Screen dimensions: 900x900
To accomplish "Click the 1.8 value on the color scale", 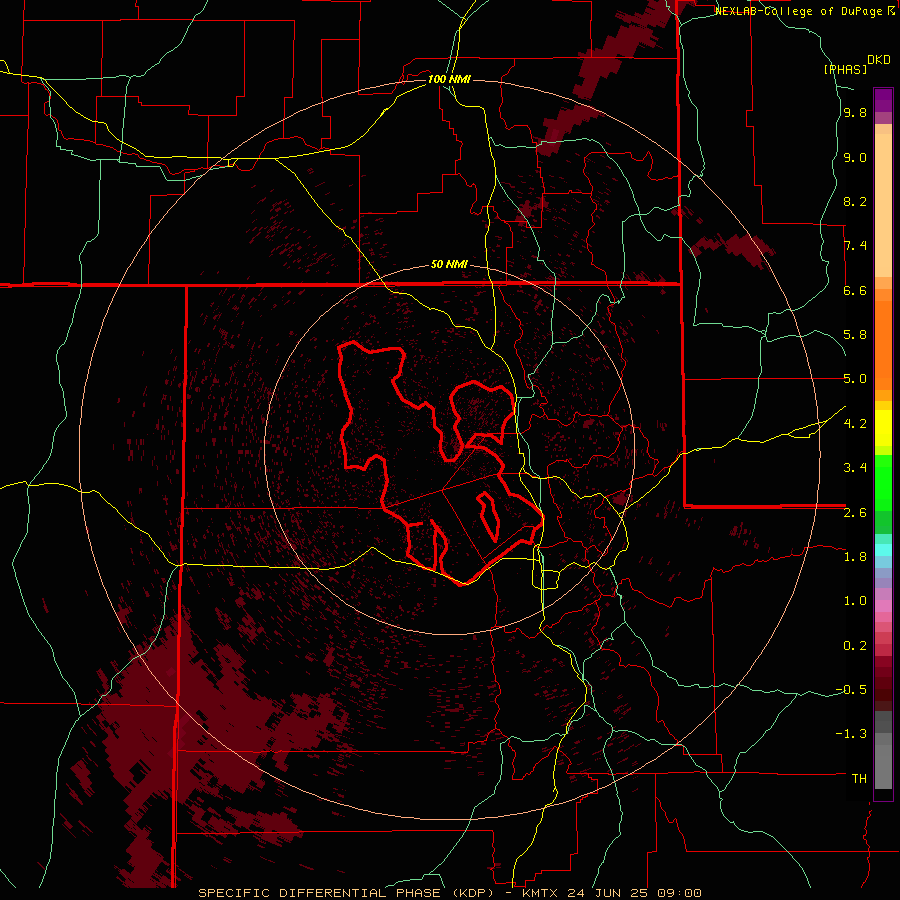I will 855,557.
